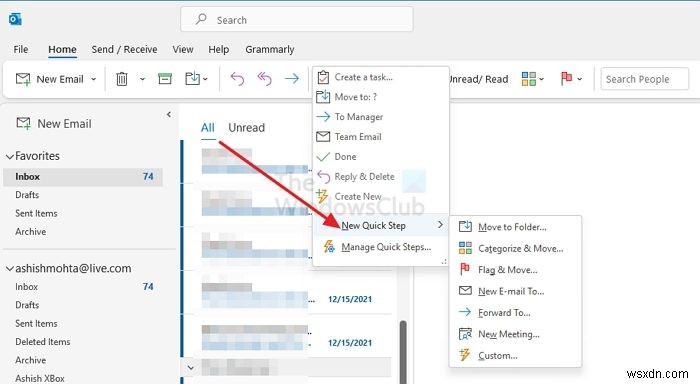The height and width of the screenshot is (384, 700).
Task: Open the Ashish XBox folder
Action: click(x=40, y=378)
